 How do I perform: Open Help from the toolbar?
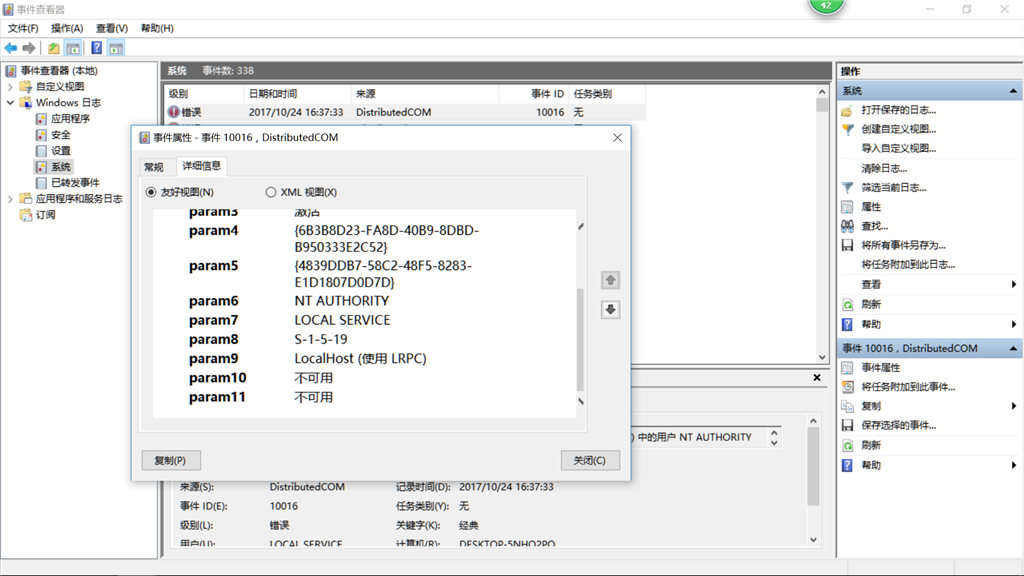95,46
